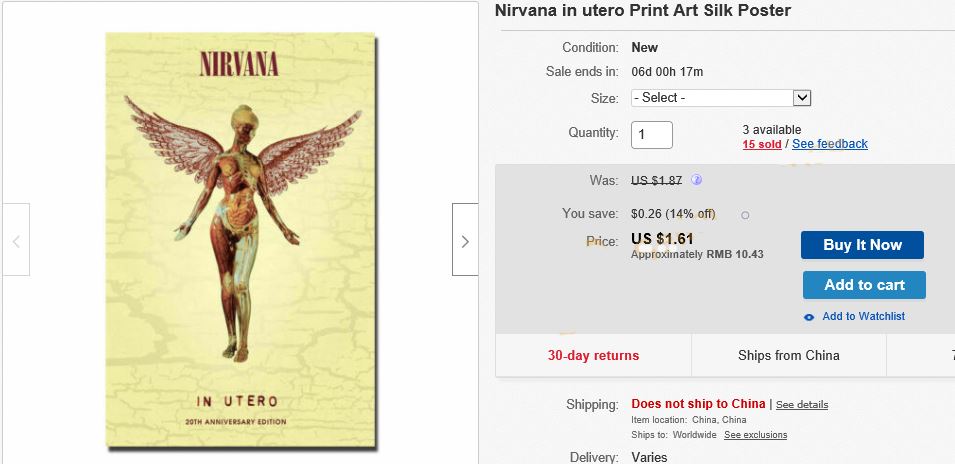Click the next image arrow
This screenshot has width=955, height=464.
[465, 240]
